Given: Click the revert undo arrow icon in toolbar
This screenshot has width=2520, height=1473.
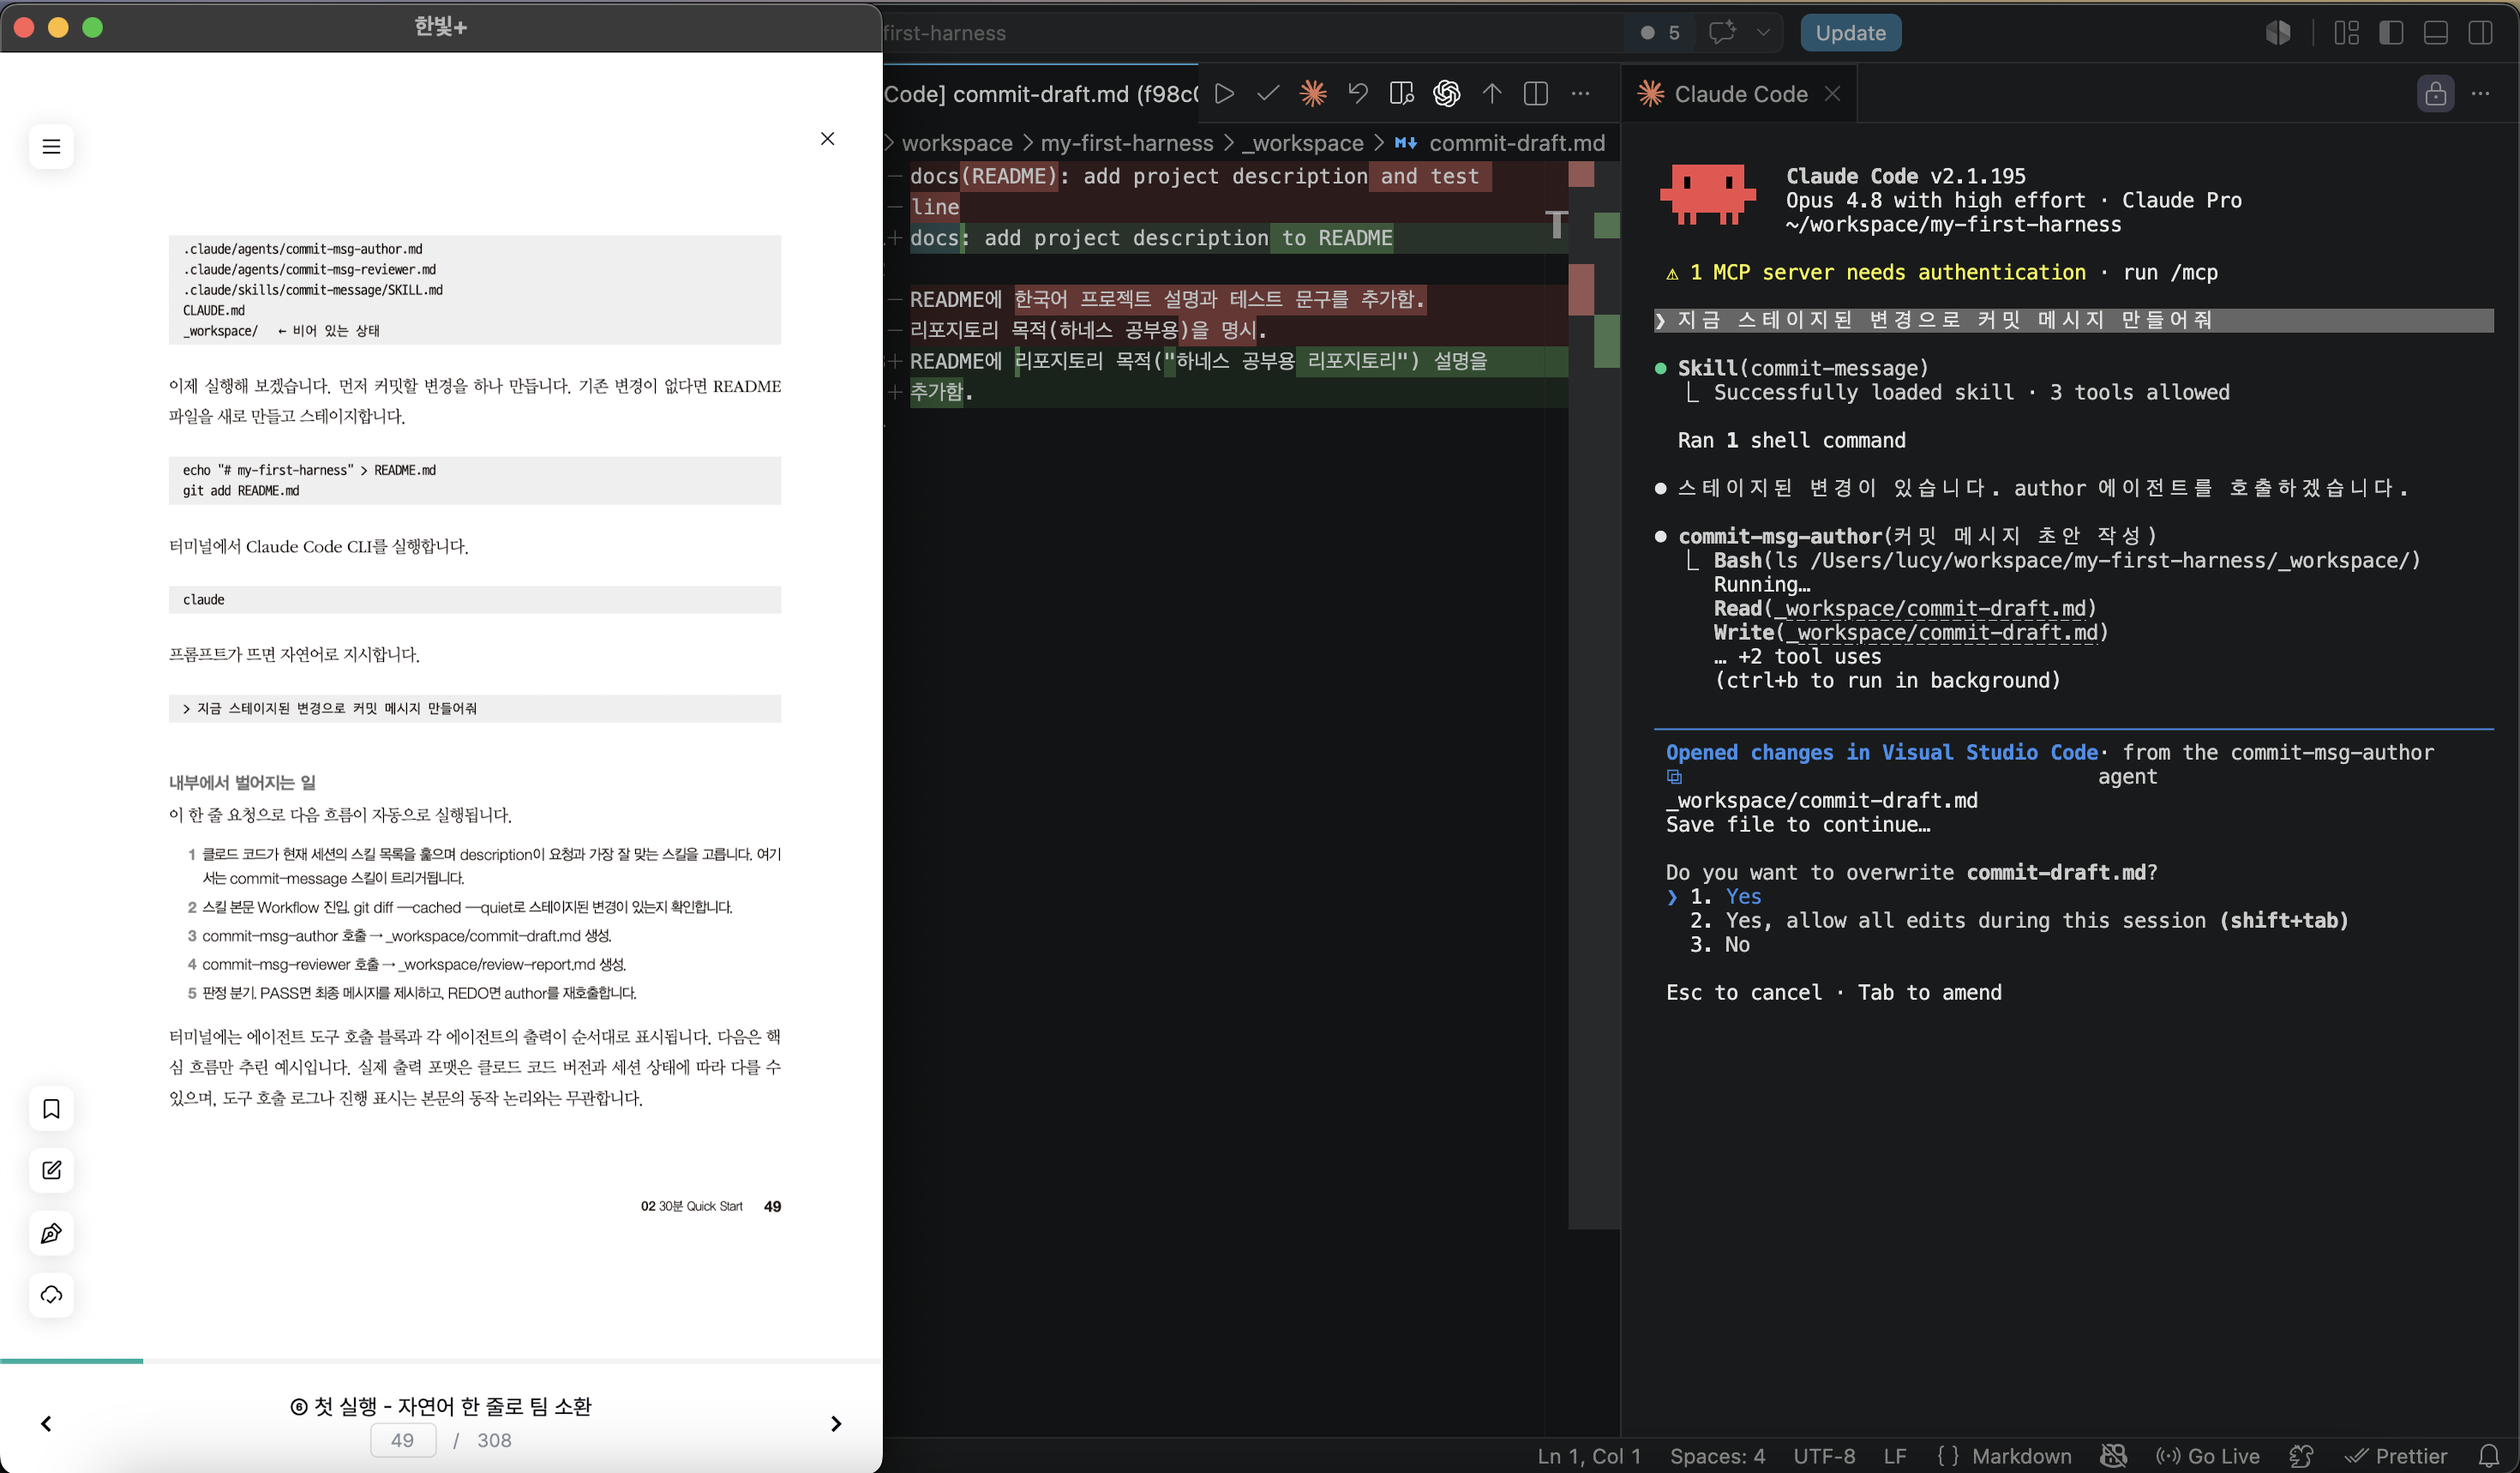Looking at the screenshot, I should tap(1357, 94).
